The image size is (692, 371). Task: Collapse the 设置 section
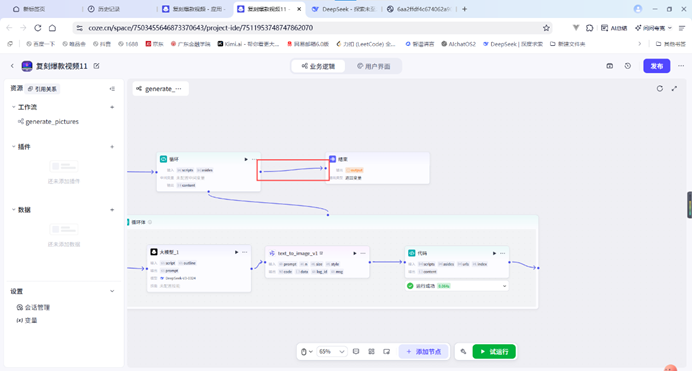[x=112, y=291]
